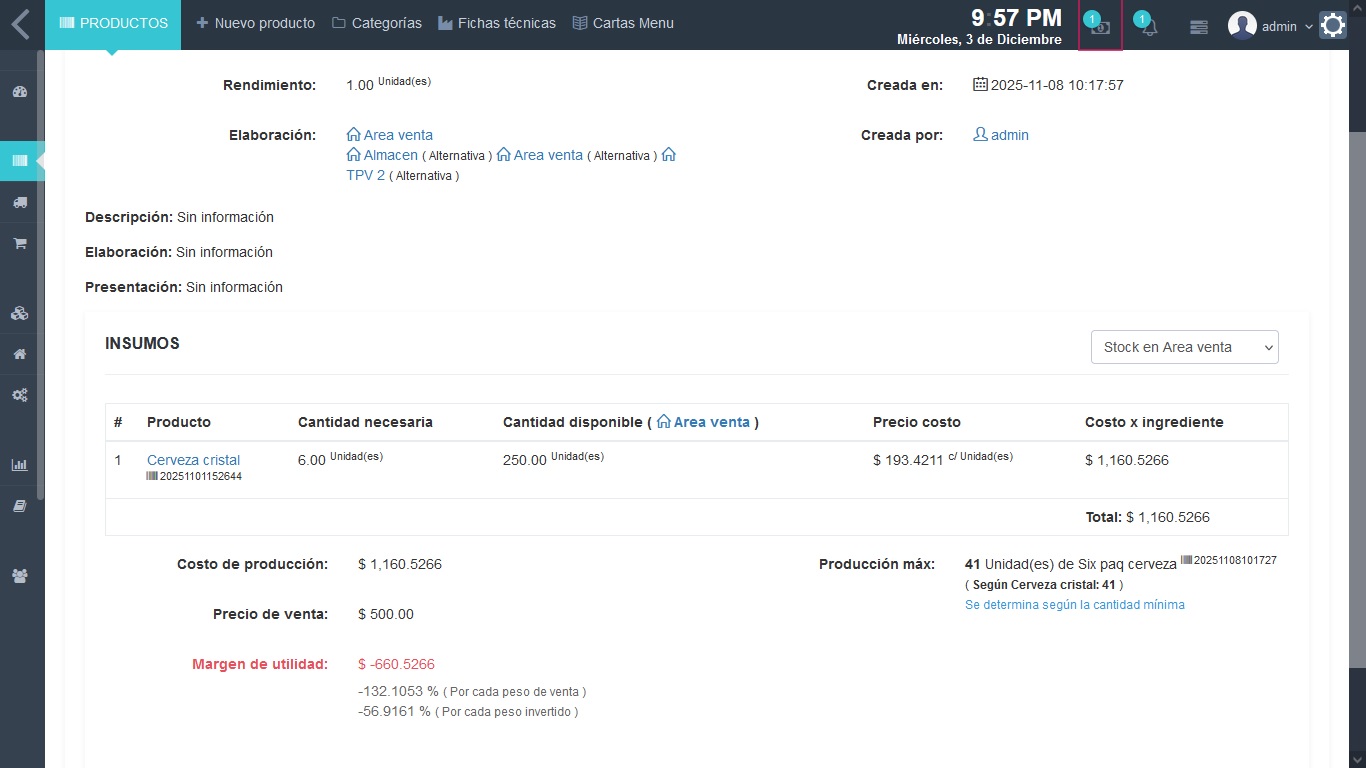The image size is (1366, 768).
Task: Collapse the sidebar with the back chevron
Action: (21, 24)
